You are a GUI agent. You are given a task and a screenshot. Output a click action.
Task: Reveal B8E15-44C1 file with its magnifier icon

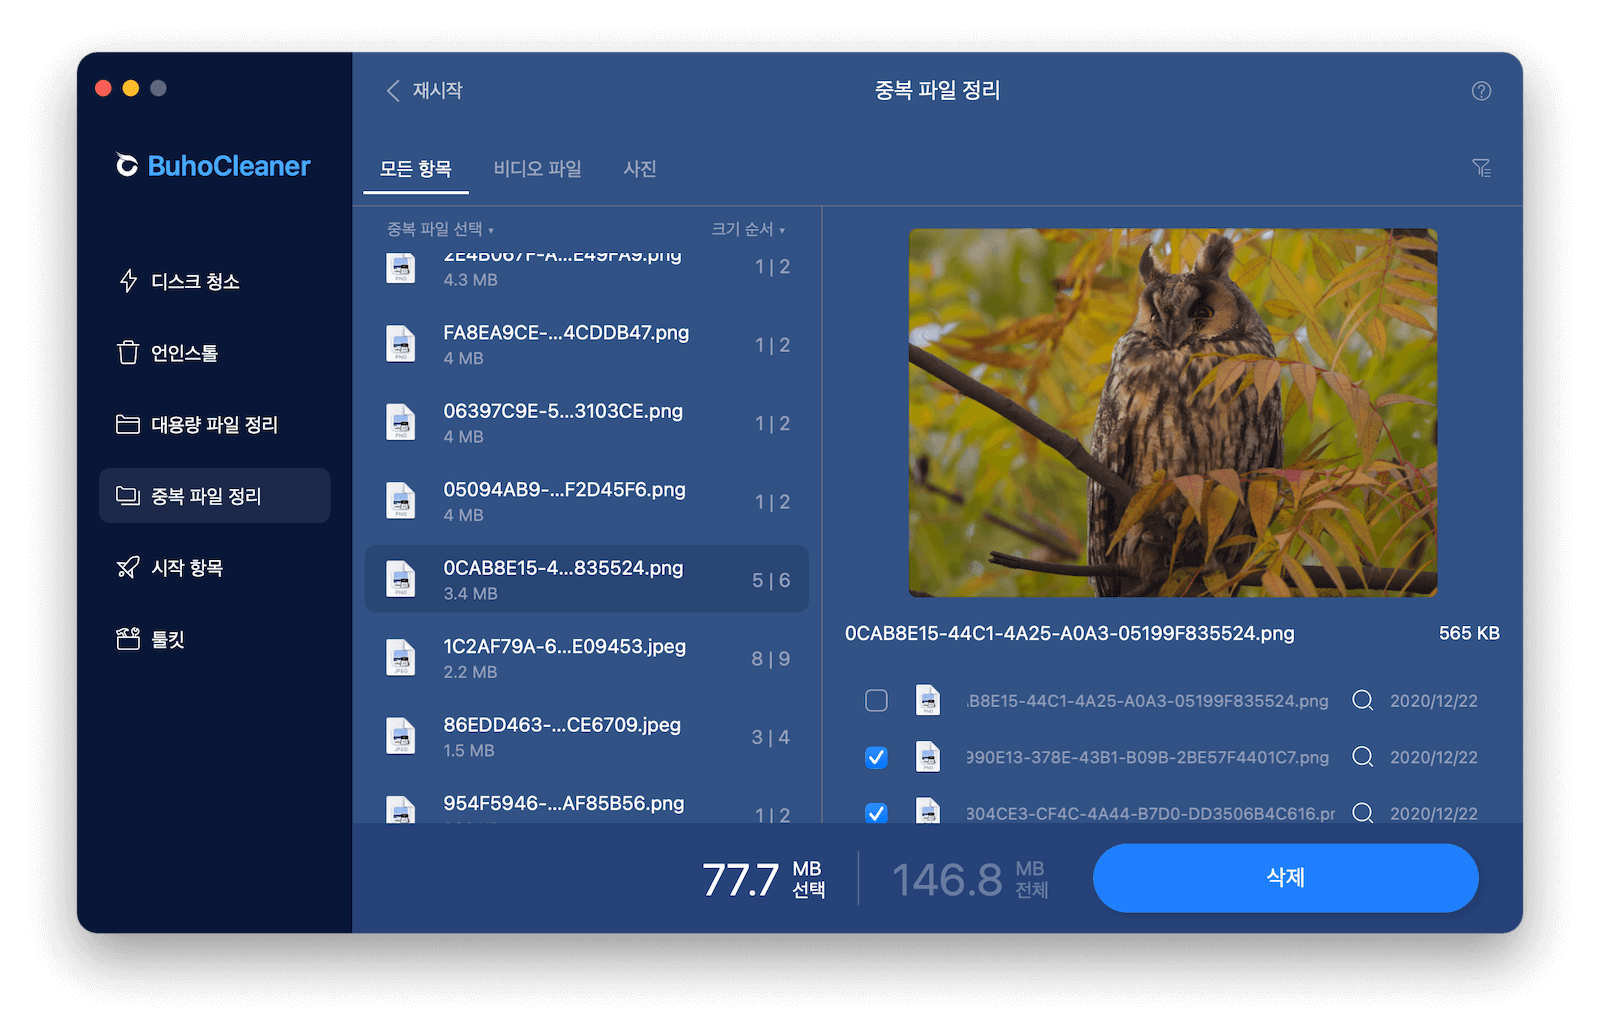(1362, 700)
